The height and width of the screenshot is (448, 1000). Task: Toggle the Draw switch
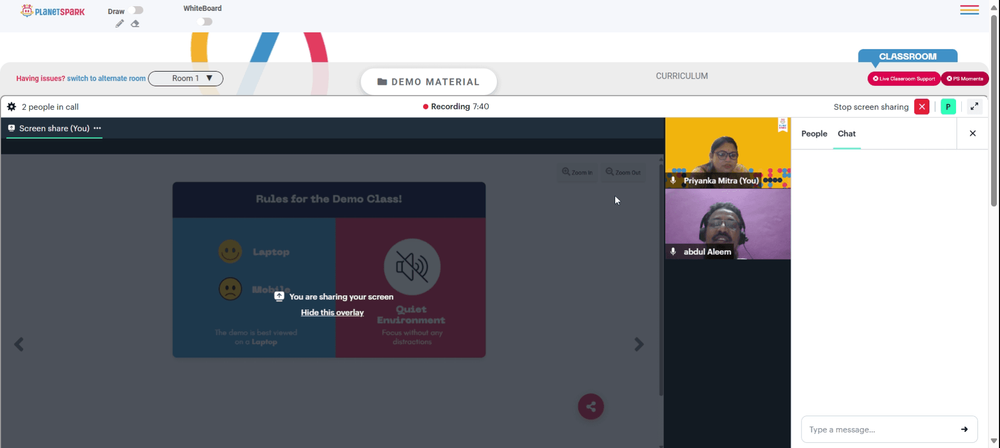pos(135,10)
